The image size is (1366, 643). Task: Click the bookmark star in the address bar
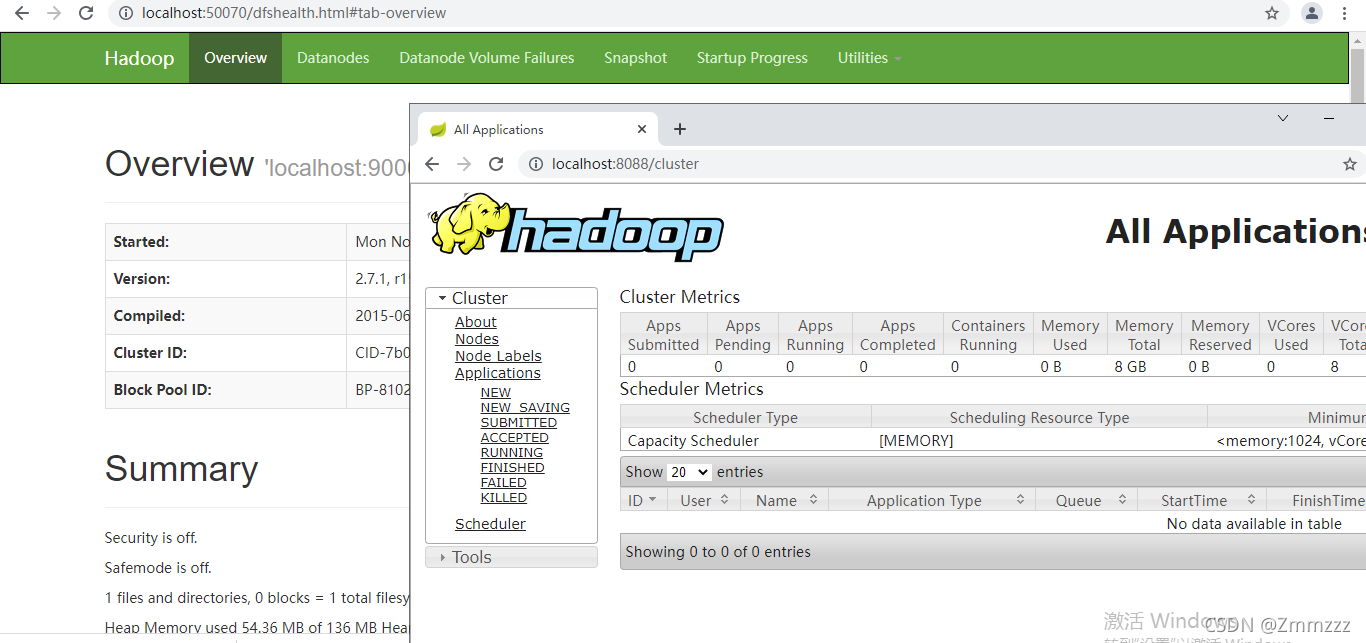[x=1271, y=13]
